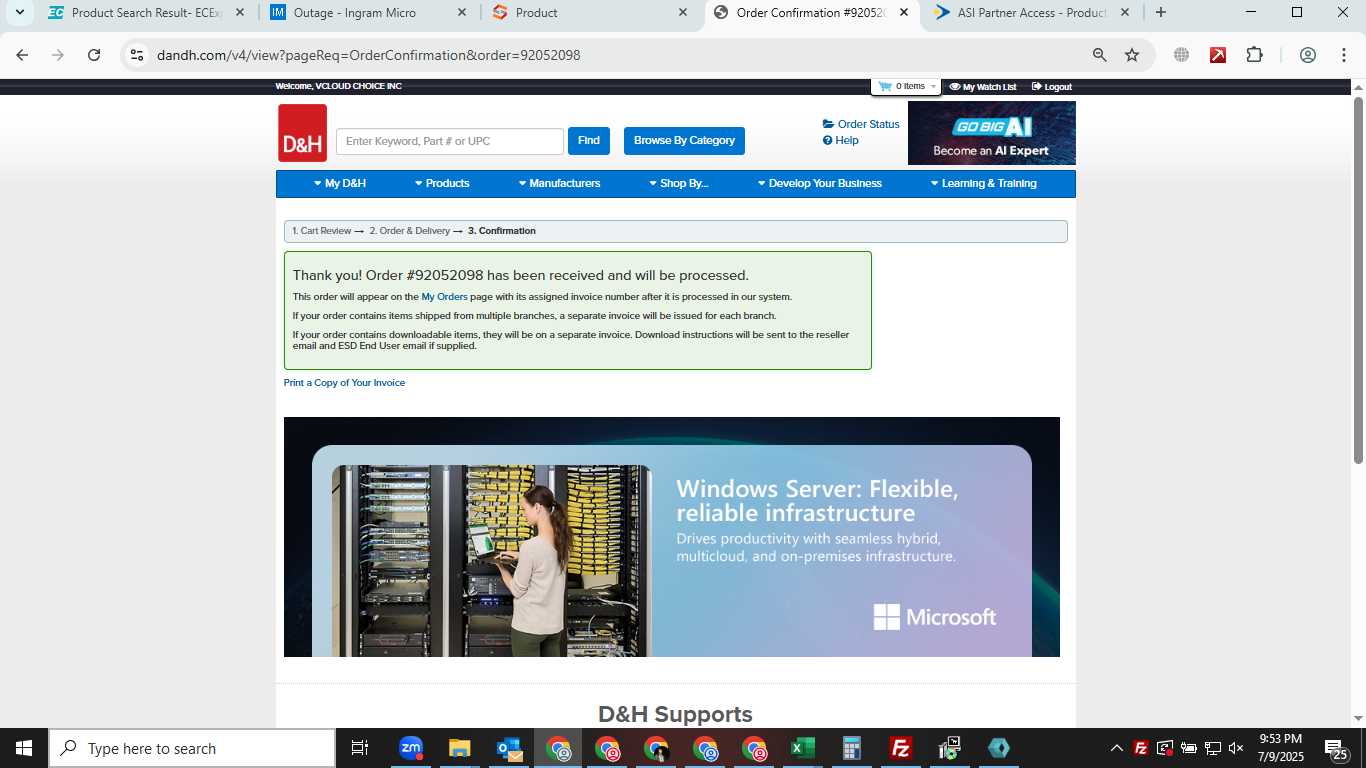Screen dimensions: 1366x768
Task: Open the Help link
Action: (841, 140)
